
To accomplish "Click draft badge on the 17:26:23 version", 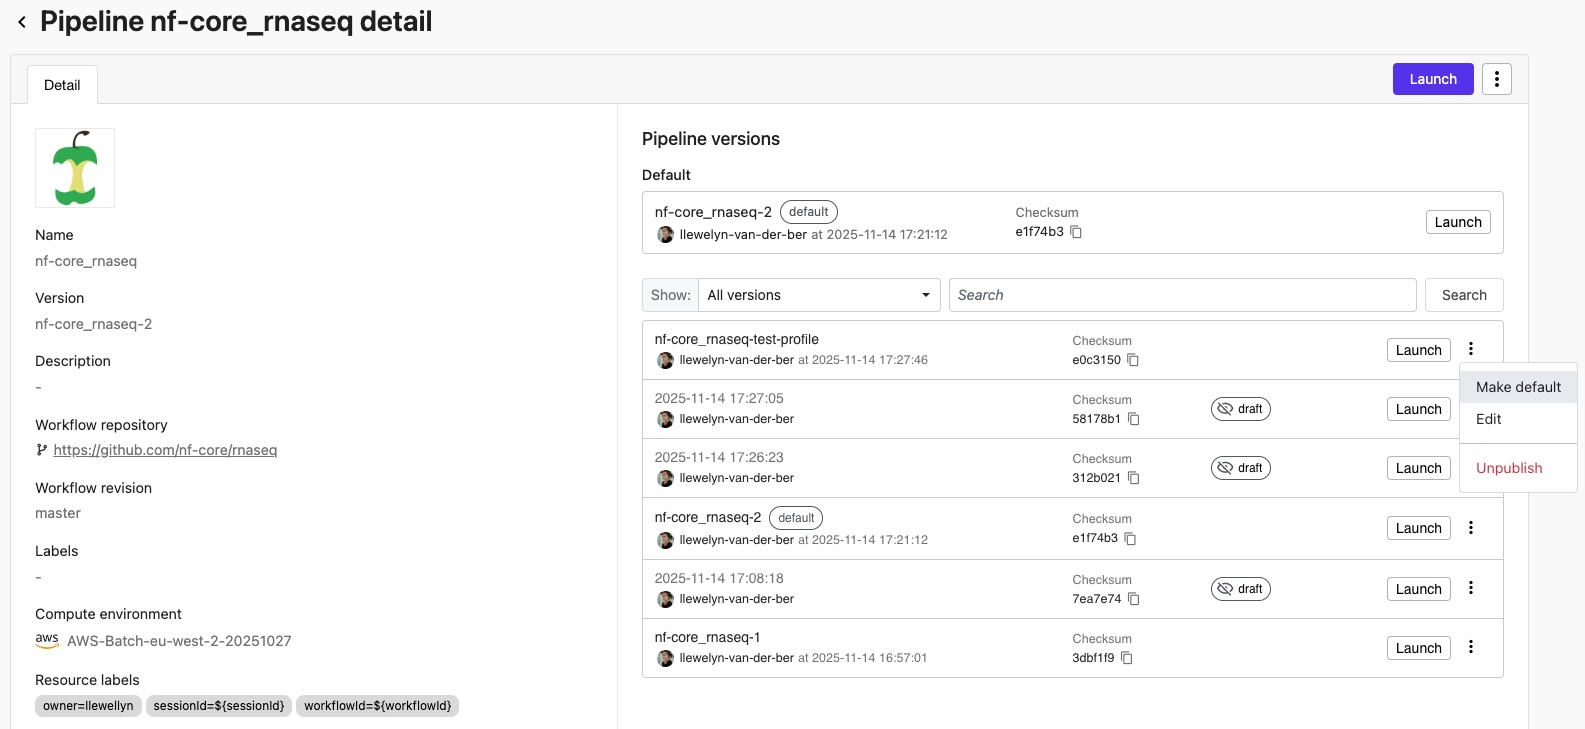I will coord(1240,468).
